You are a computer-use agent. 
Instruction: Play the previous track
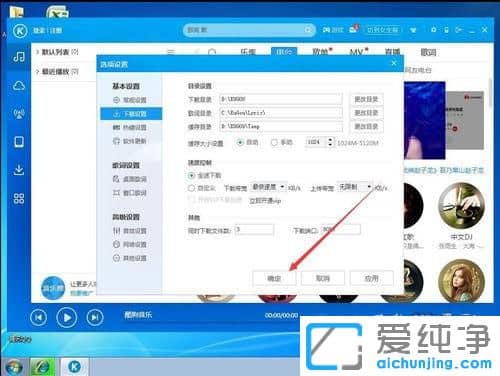coord(39,317)
